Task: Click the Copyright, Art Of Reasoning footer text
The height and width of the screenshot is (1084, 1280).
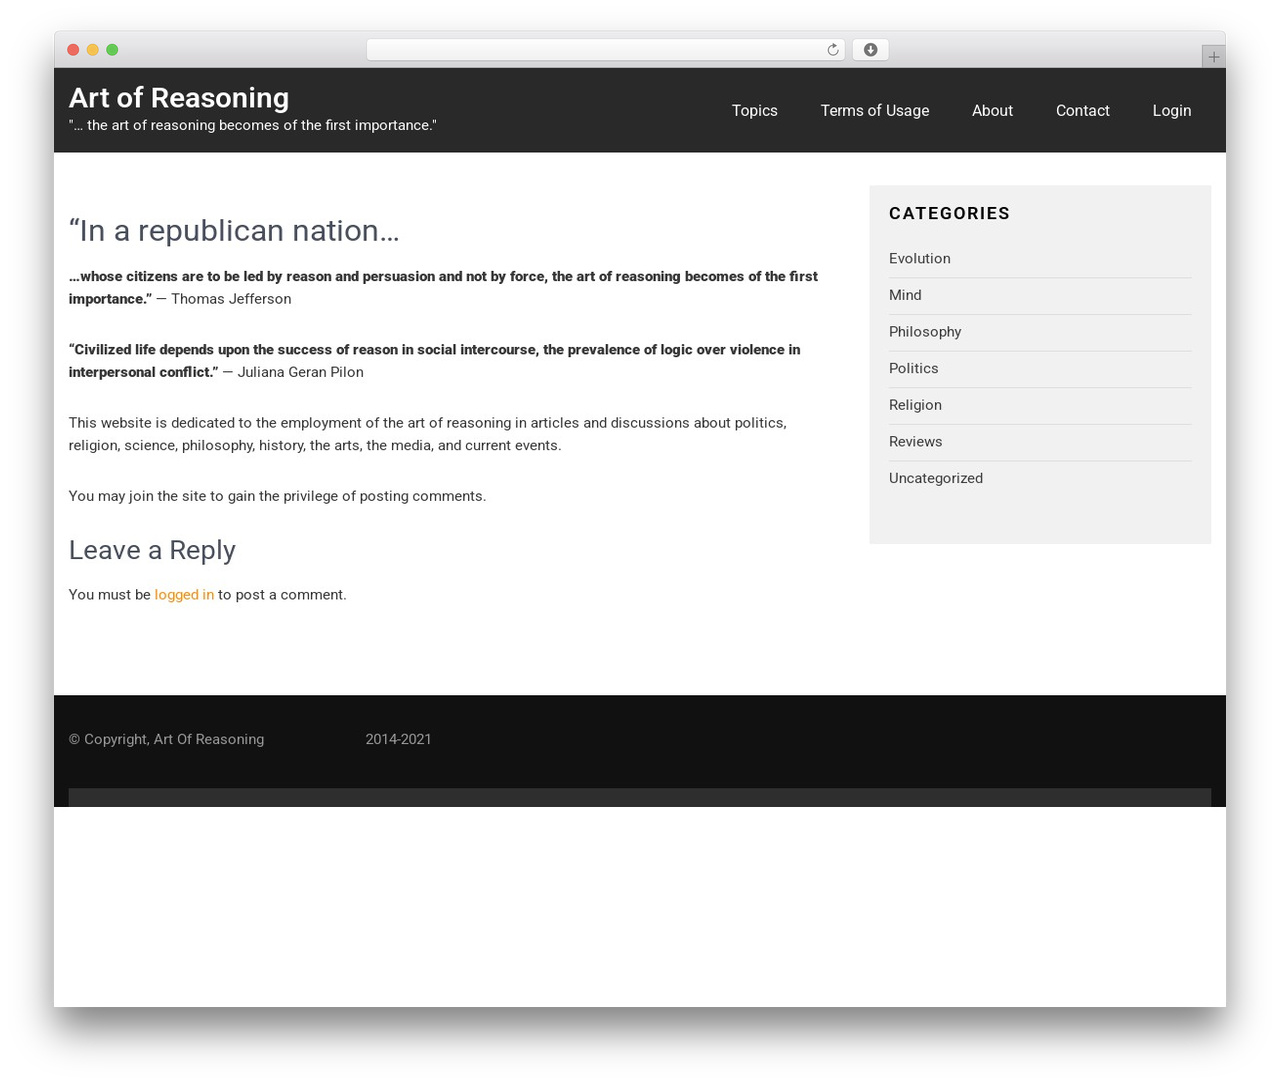Action: [166, 740]
